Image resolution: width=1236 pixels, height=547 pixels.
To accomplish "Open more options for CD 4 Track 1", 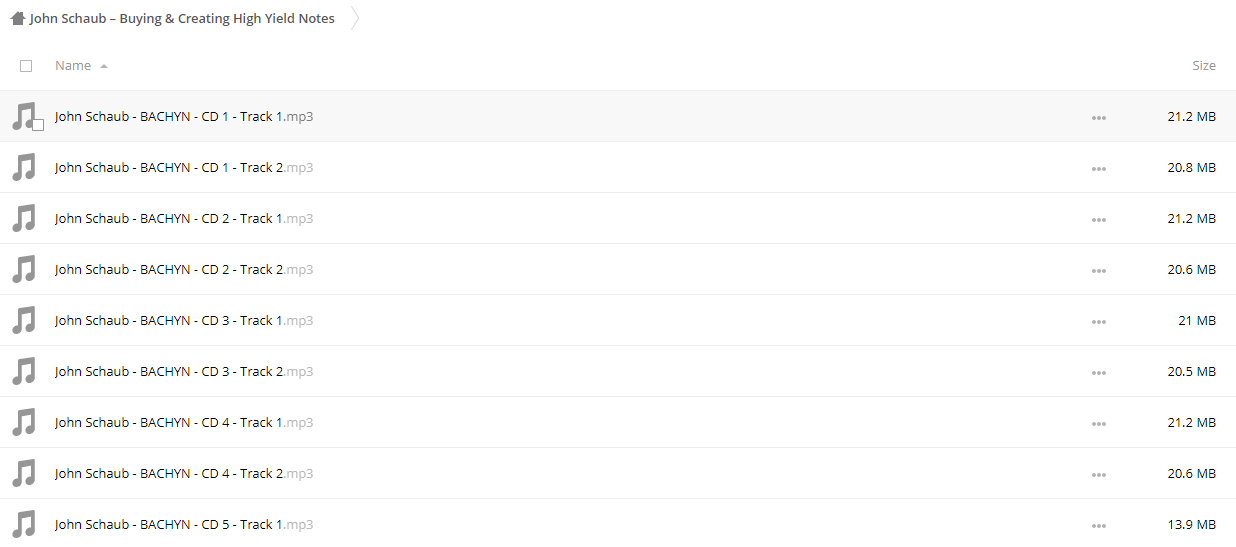I will pos(1099,423).
